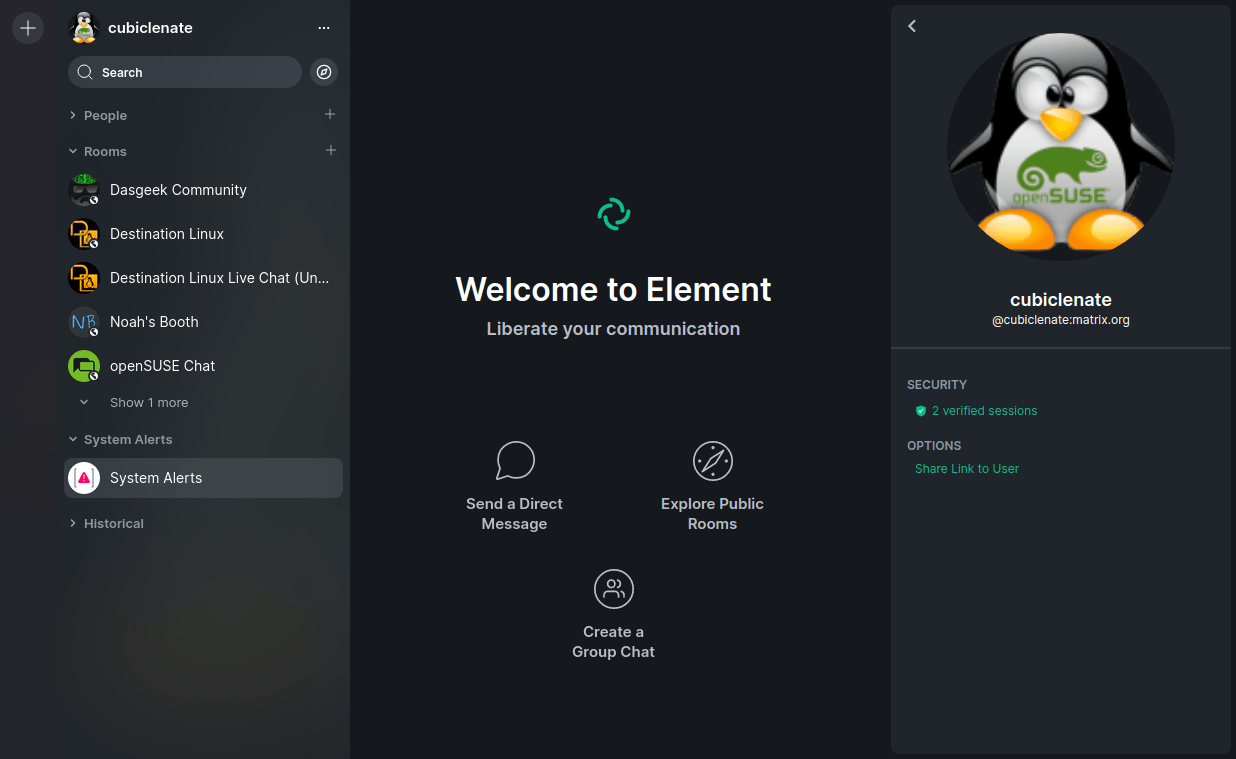1236x759 pixels.
Task: Click Share Link to User
Action: 967,469
